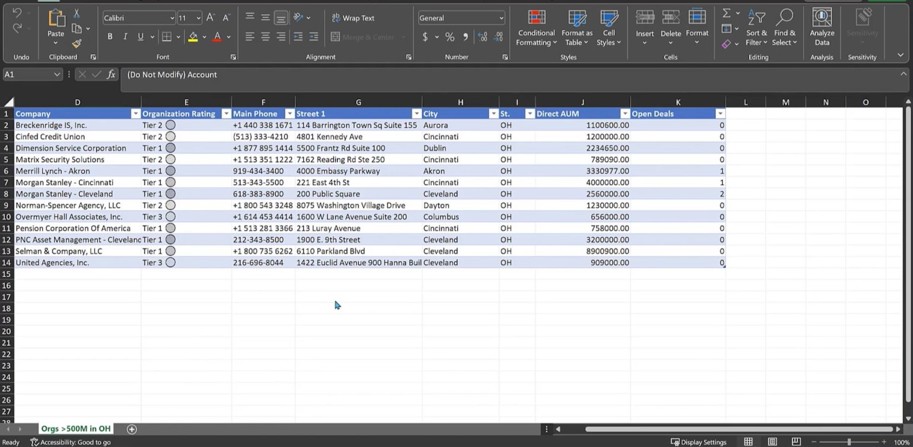
Task: Open the font name Calibri dropdown
Action: click(172, 18)
